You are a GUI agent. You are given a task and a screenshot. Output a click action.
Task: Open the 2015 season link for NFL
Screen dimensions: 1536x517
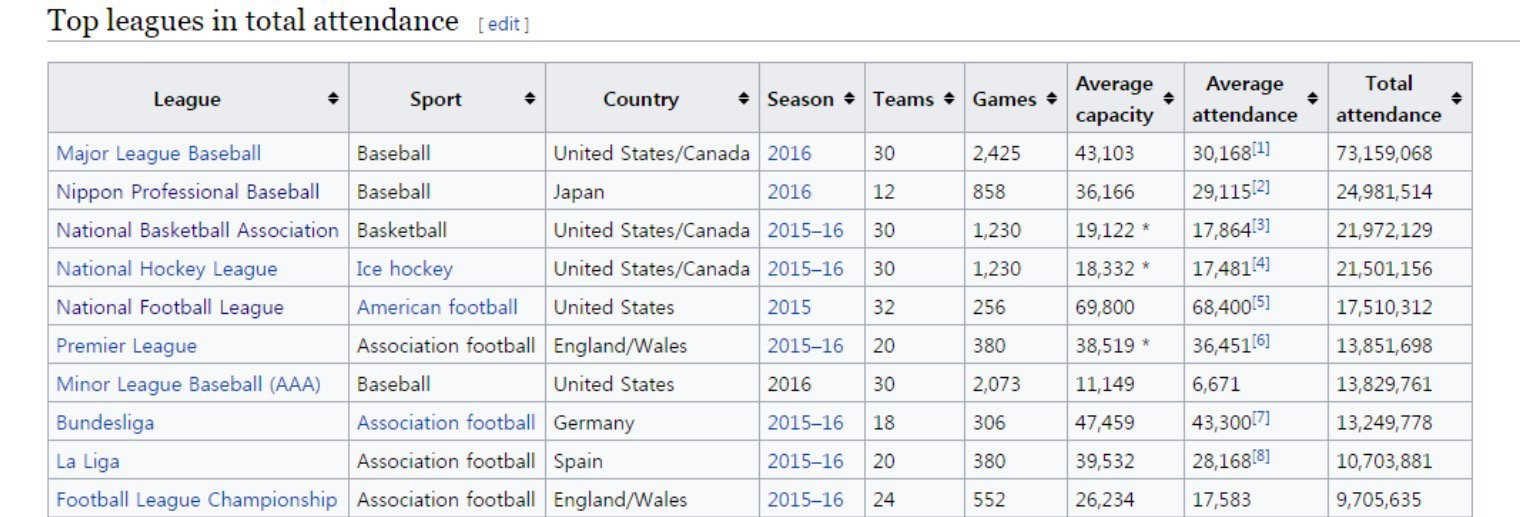coord(789,307)
